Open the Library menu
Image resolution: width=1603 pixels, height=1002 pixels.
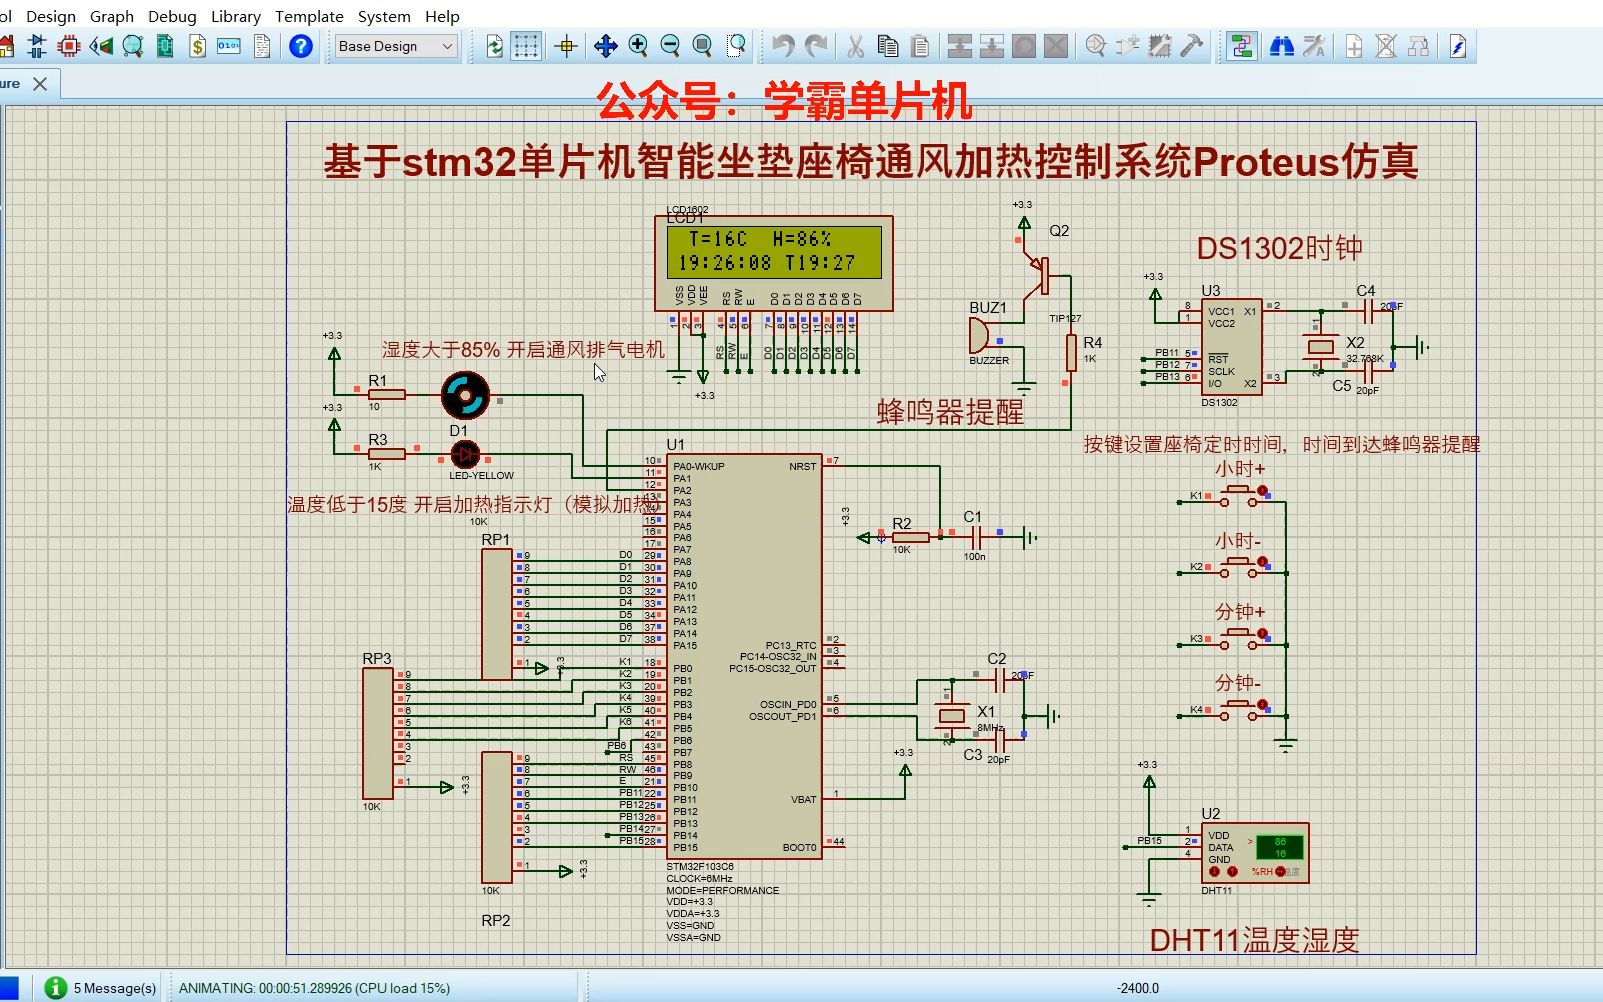click(x=236, y=16)
